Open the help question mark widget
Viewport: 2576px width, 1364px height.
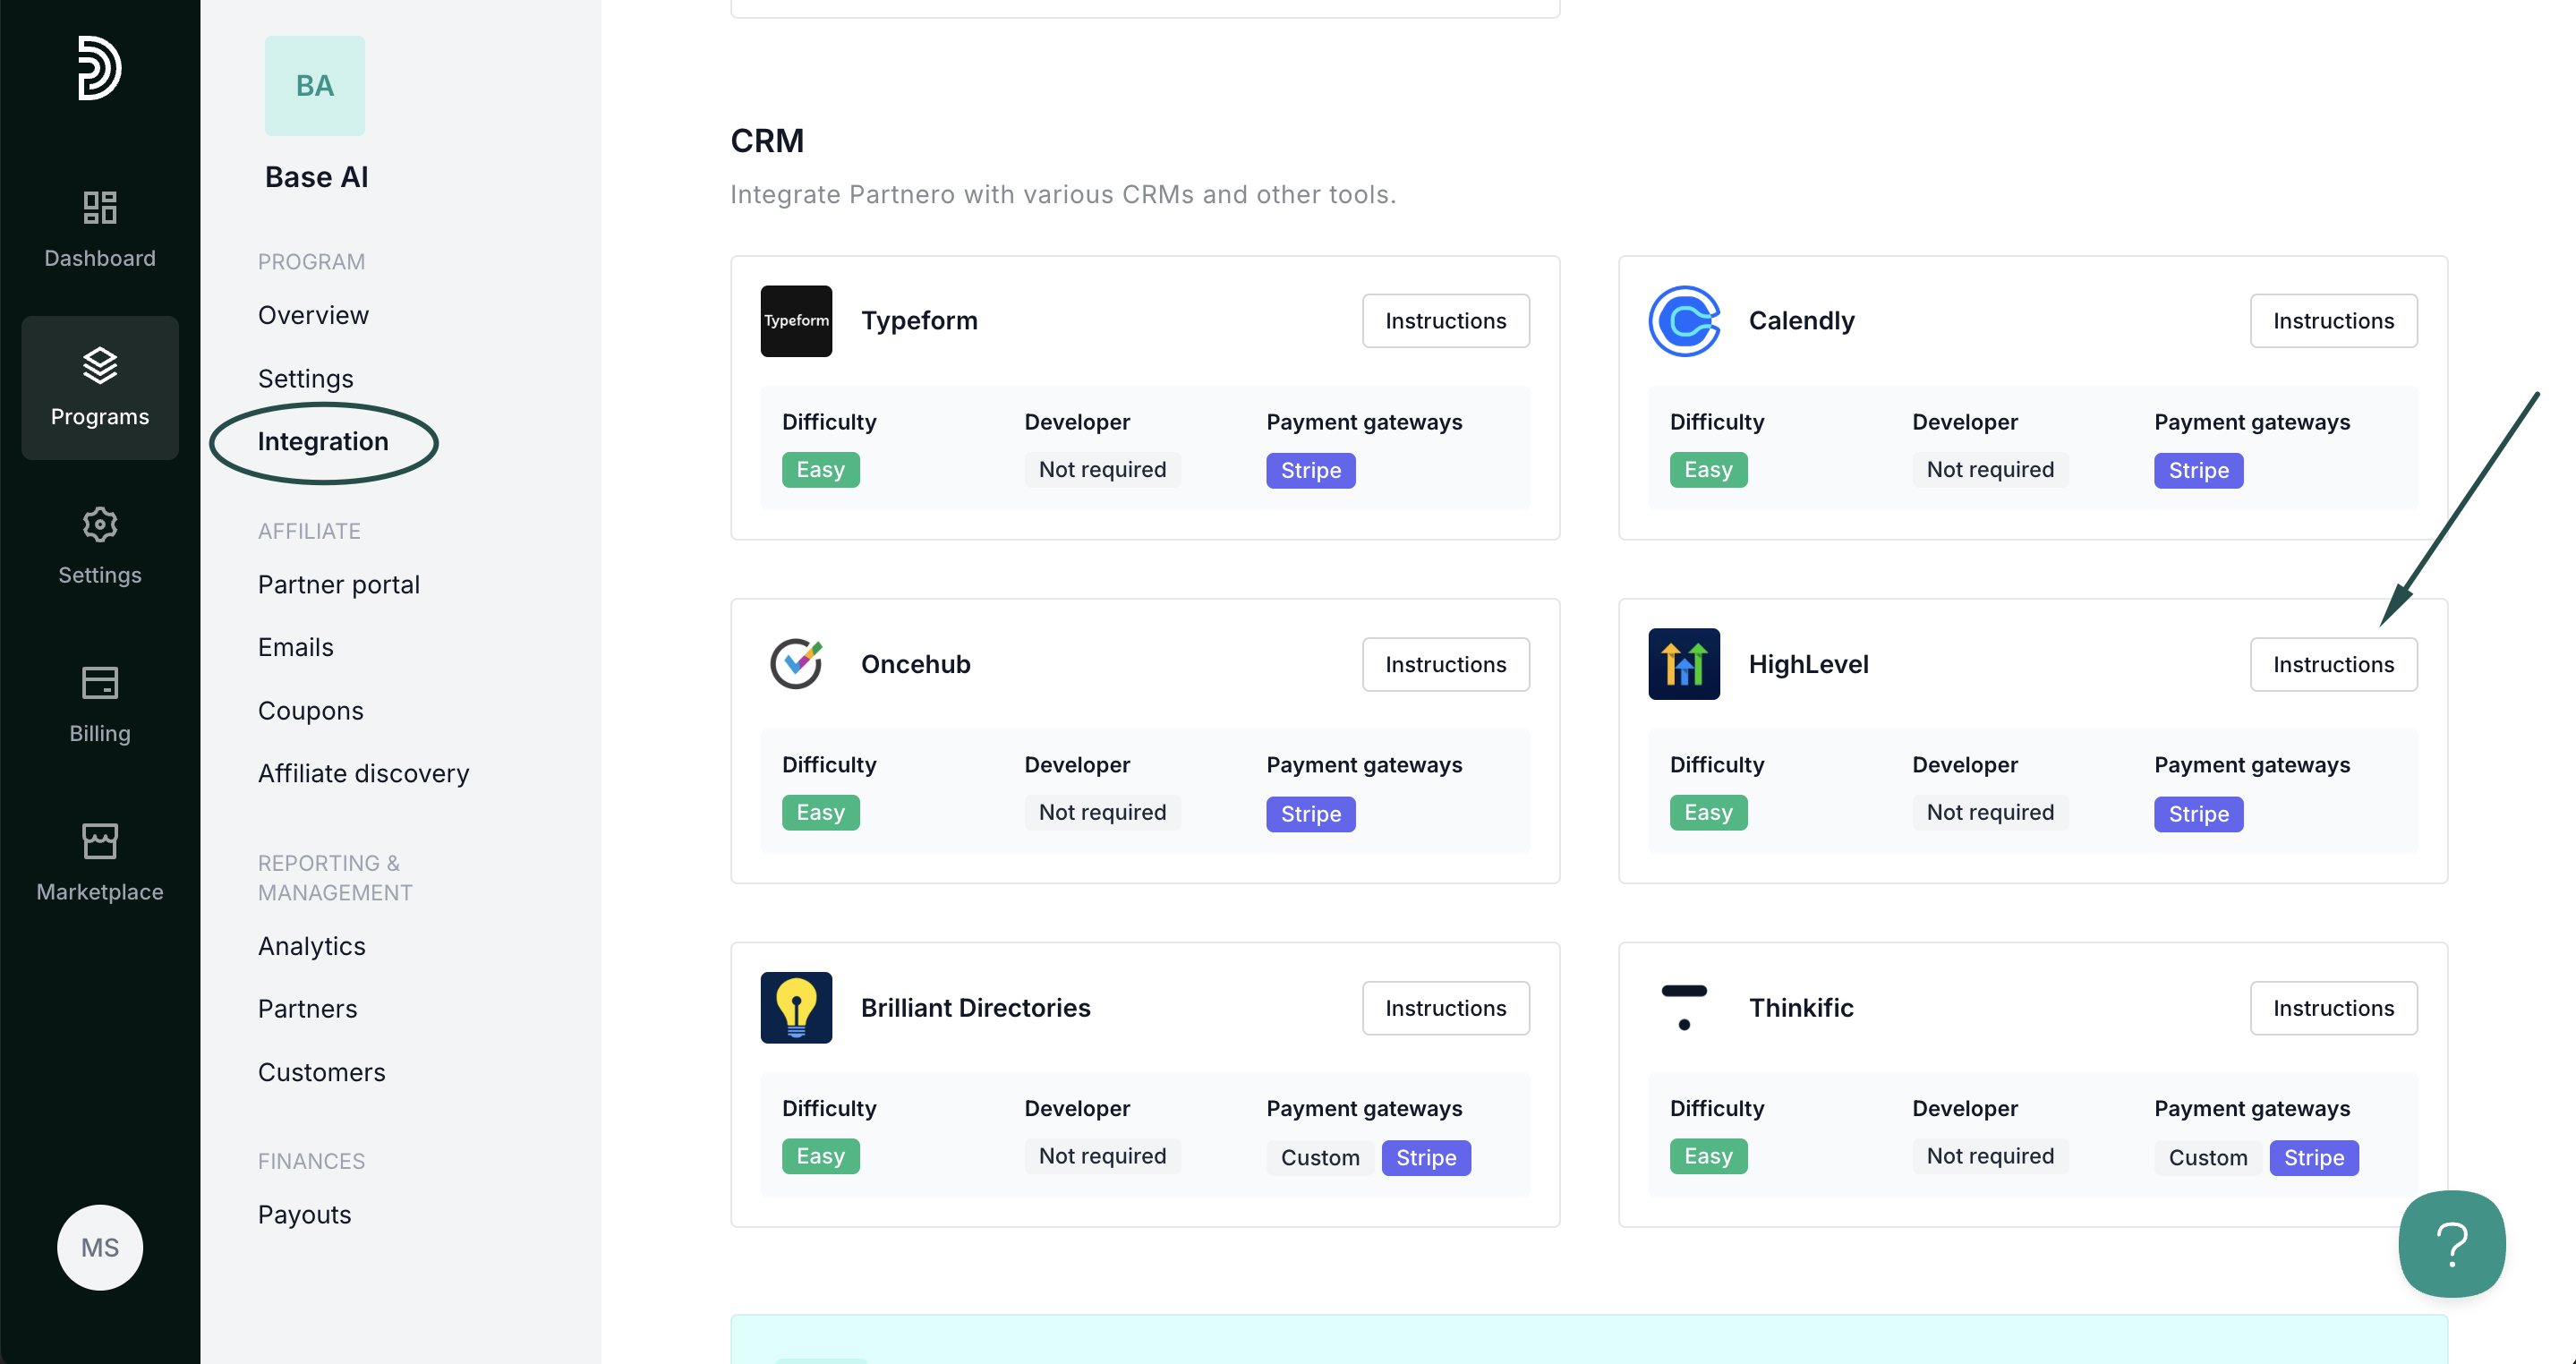pos(2452,1244)
